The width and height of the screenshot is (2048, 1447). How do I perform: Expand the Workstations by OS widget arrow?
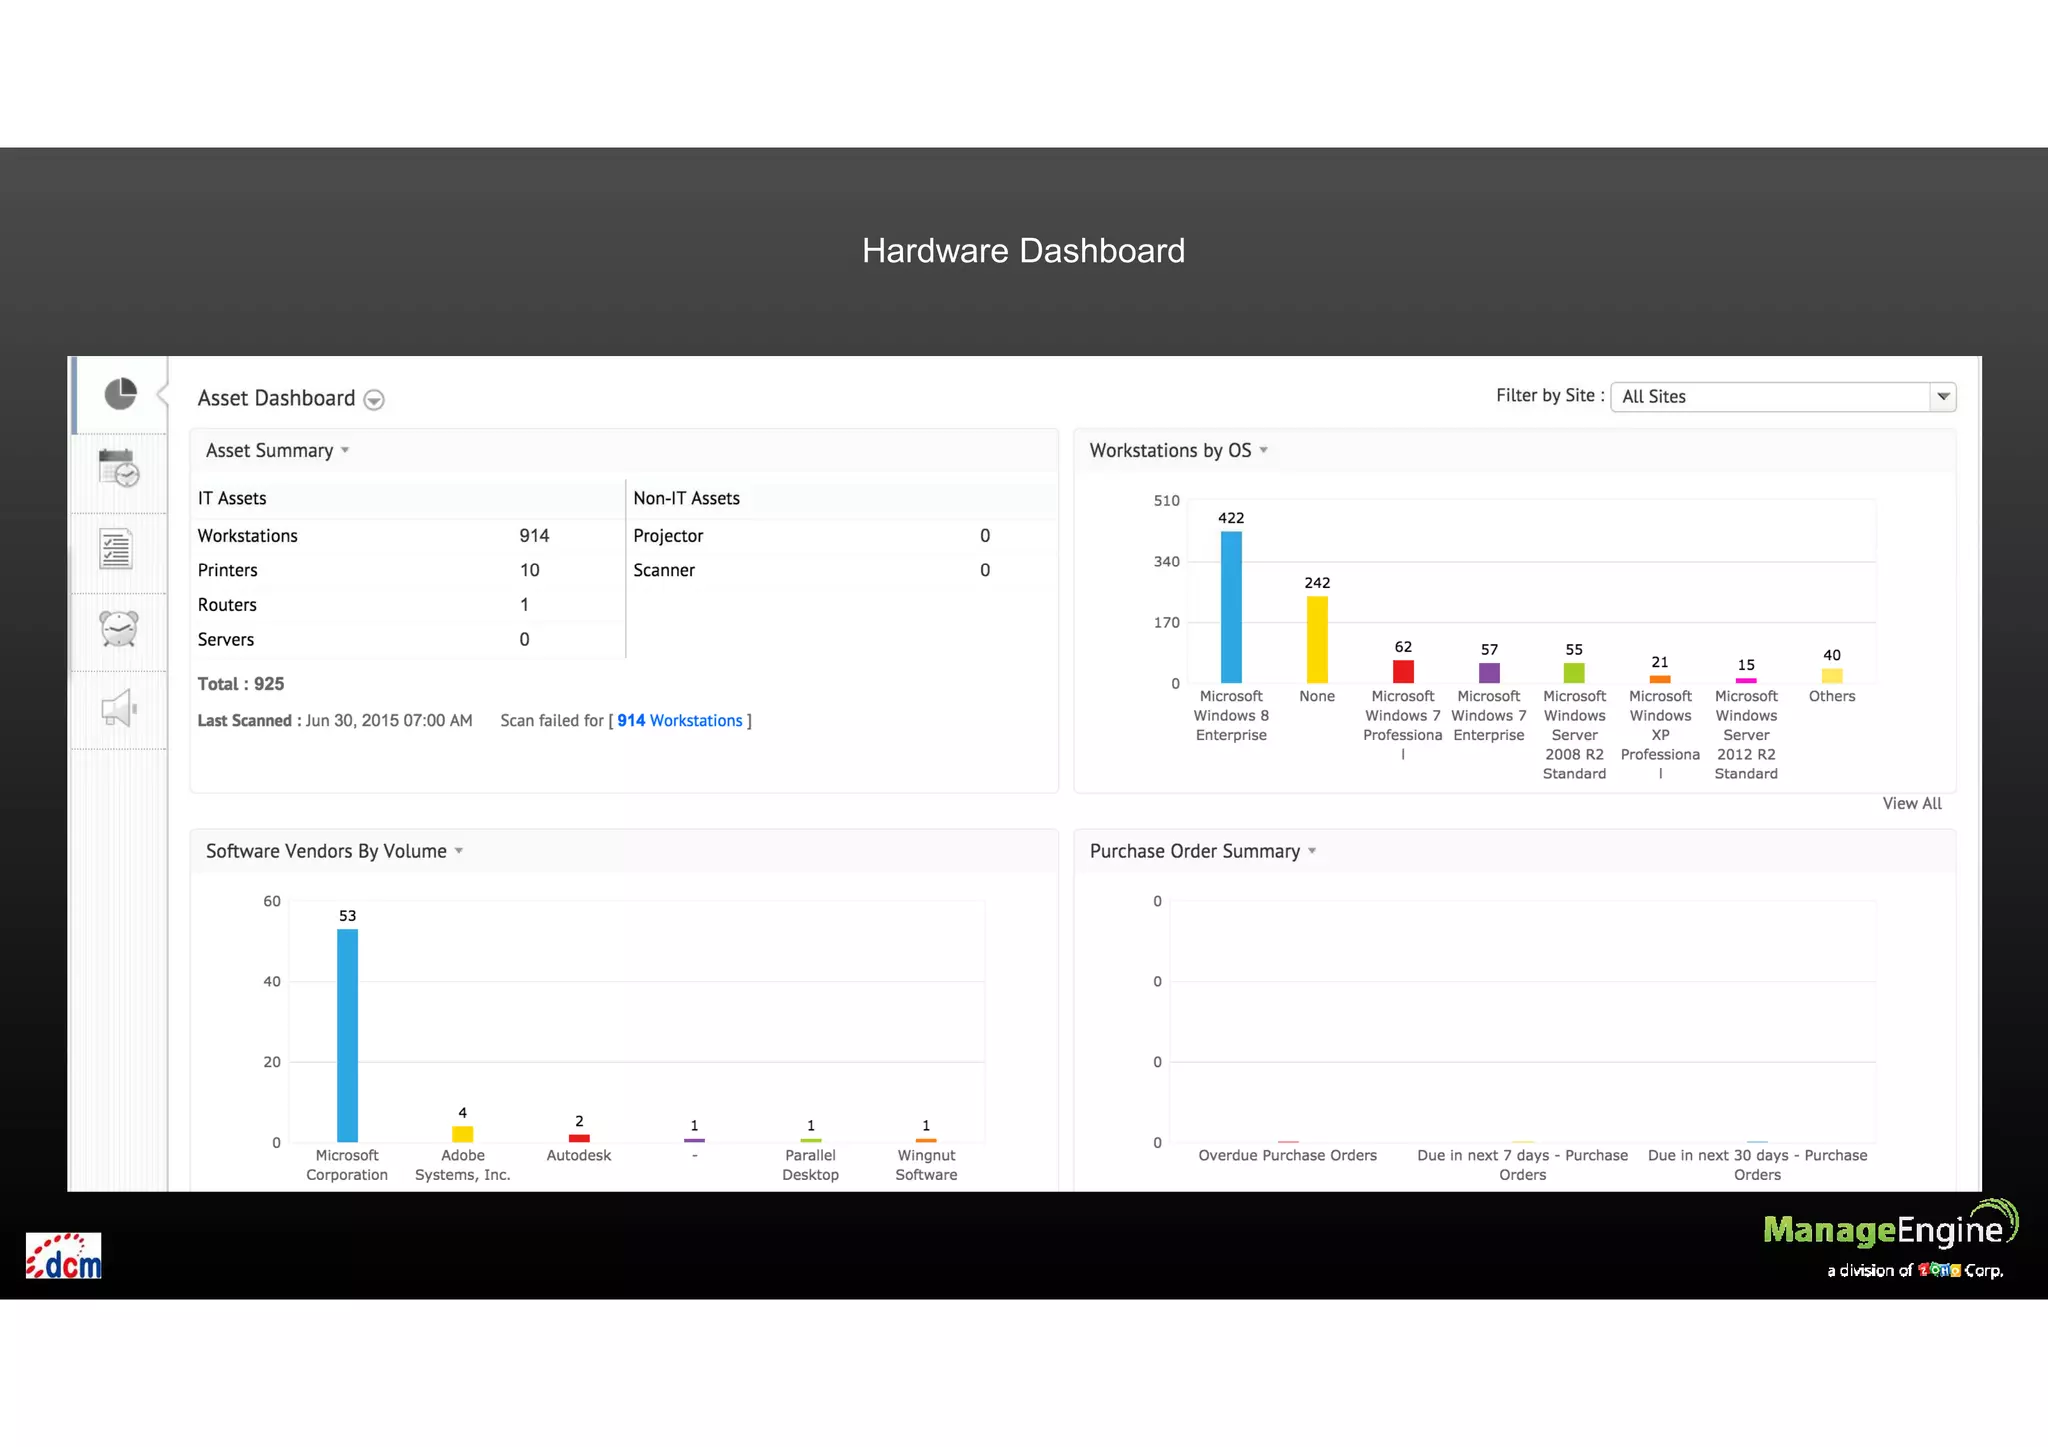coord(1264,451)
